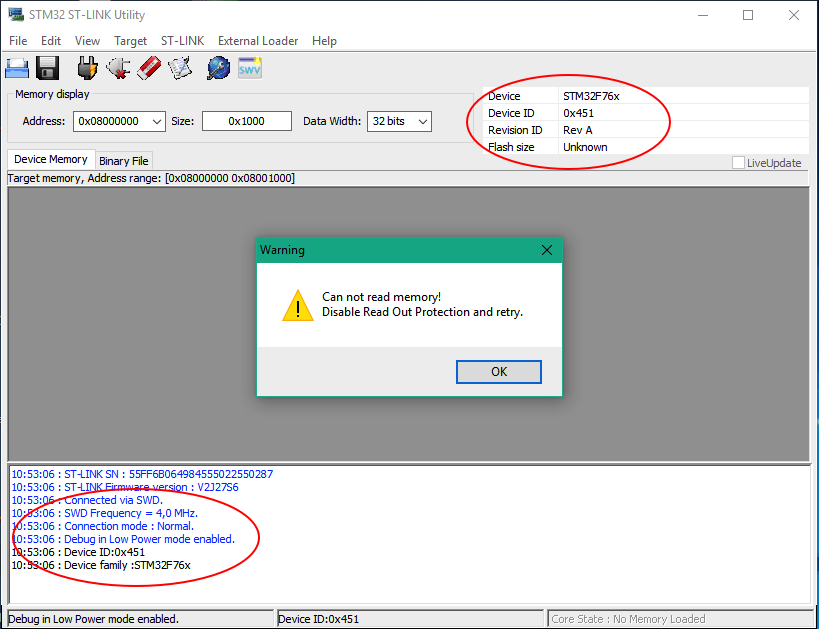The width and height of the screenshot is (819, 629).
Task: Click the Disable Read Out Protection message
Action: coord(422,312)
